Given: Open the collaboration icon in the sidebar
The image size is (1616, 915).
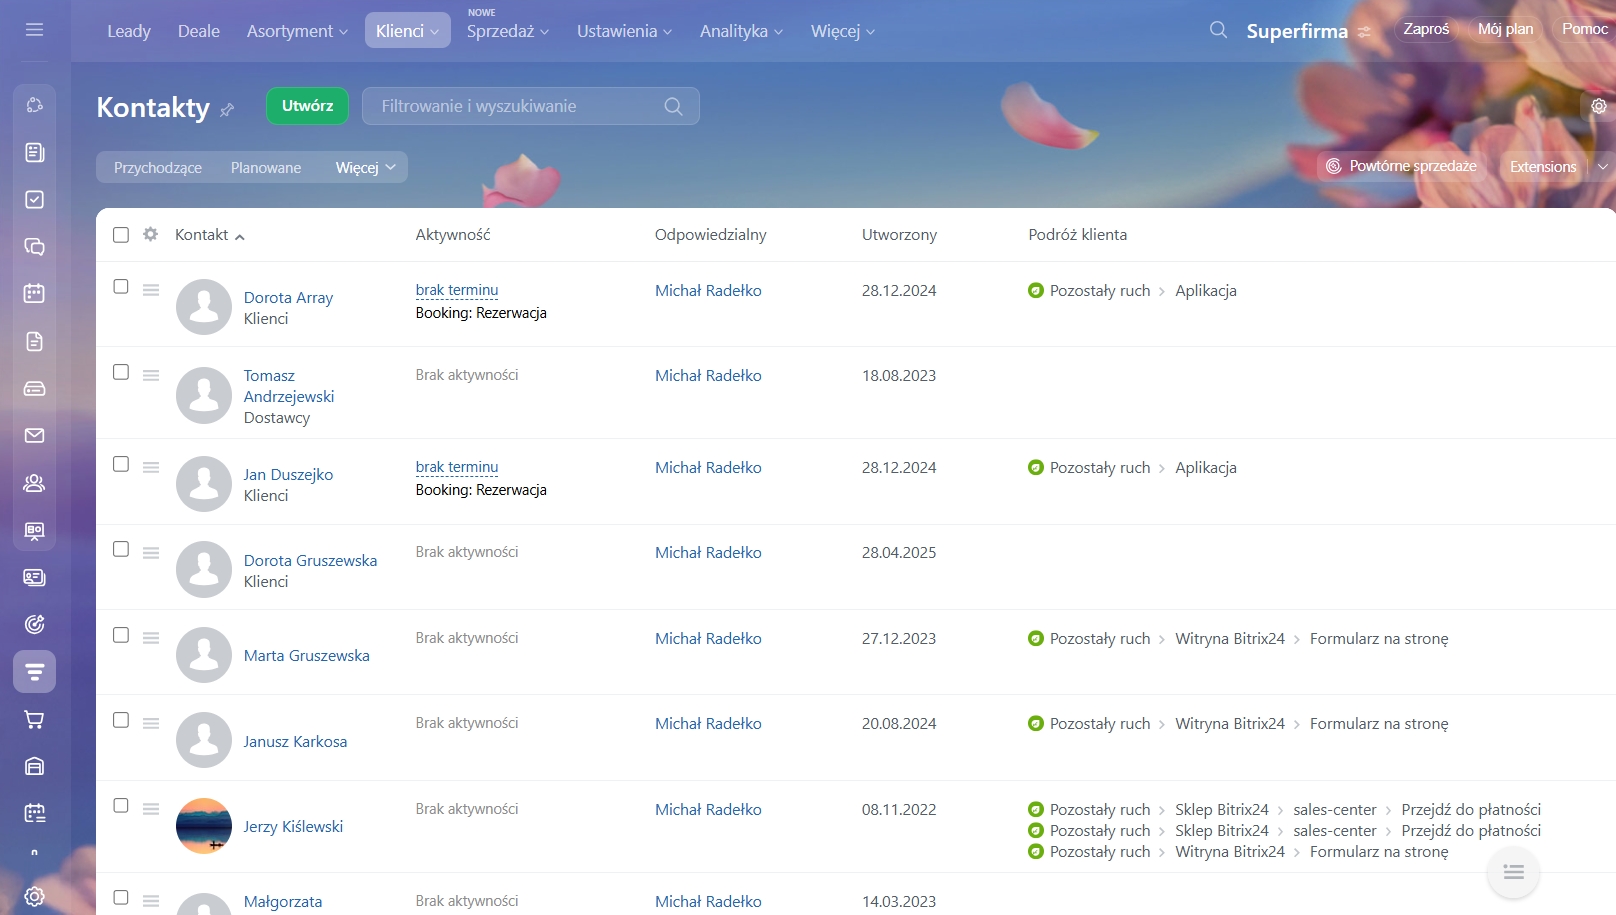Looking at the screenshot, I should pos(34,105).
